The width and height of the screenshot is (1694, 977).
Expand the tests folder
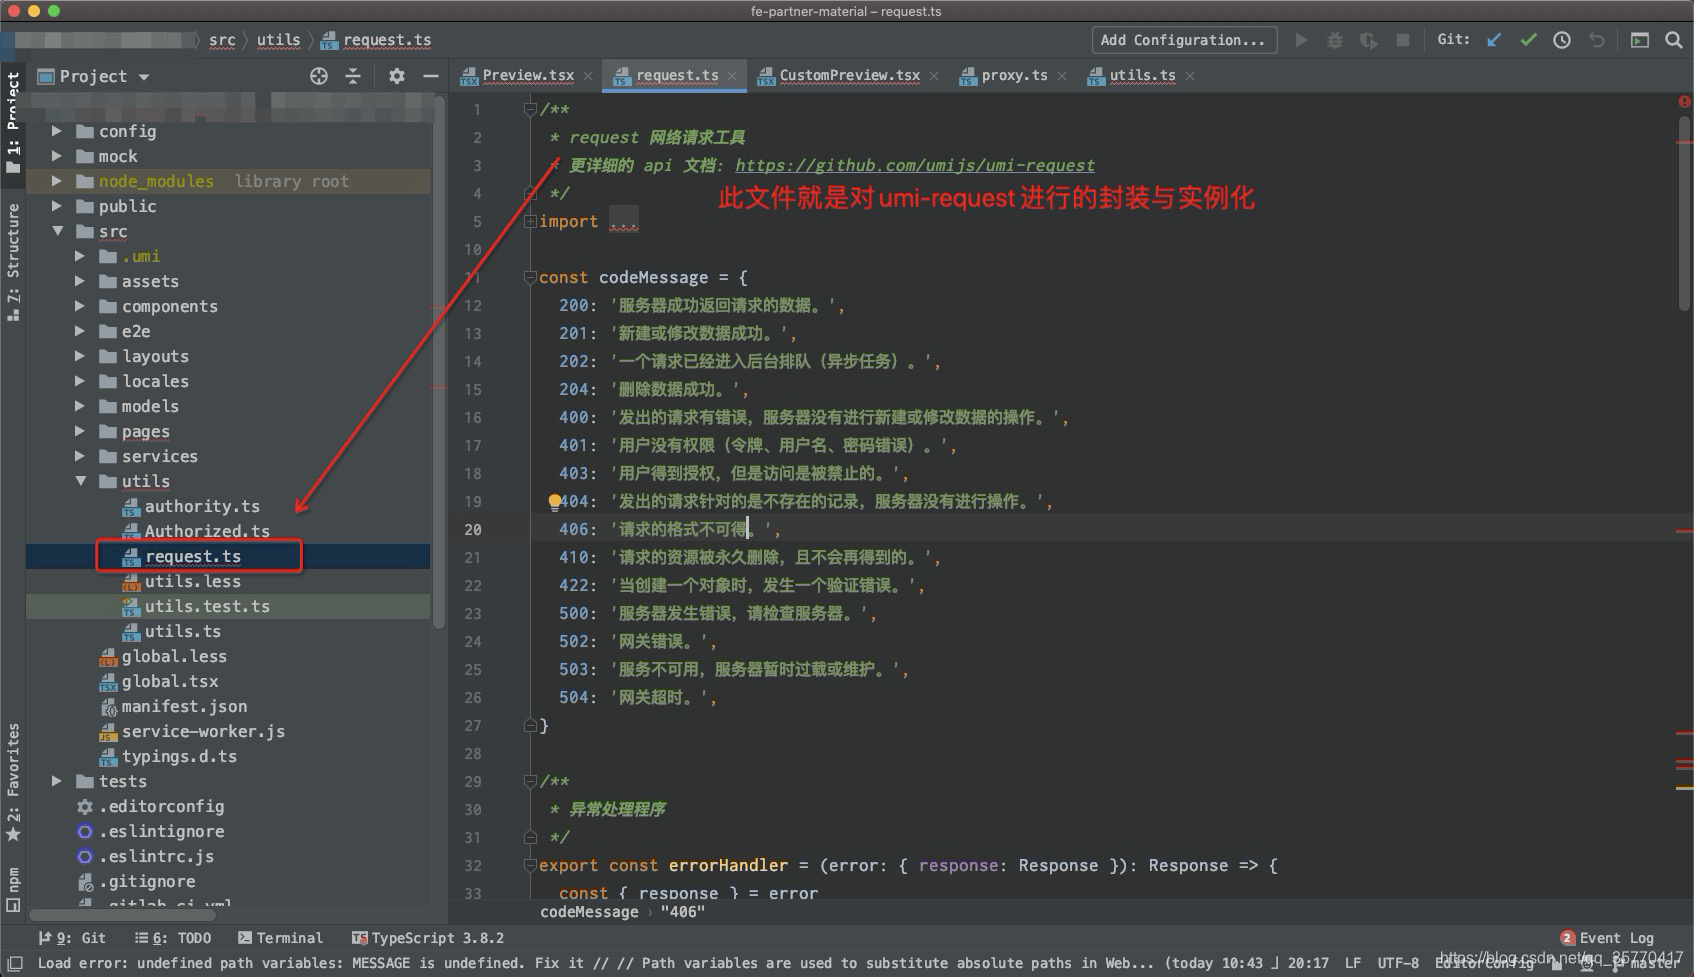57,781
